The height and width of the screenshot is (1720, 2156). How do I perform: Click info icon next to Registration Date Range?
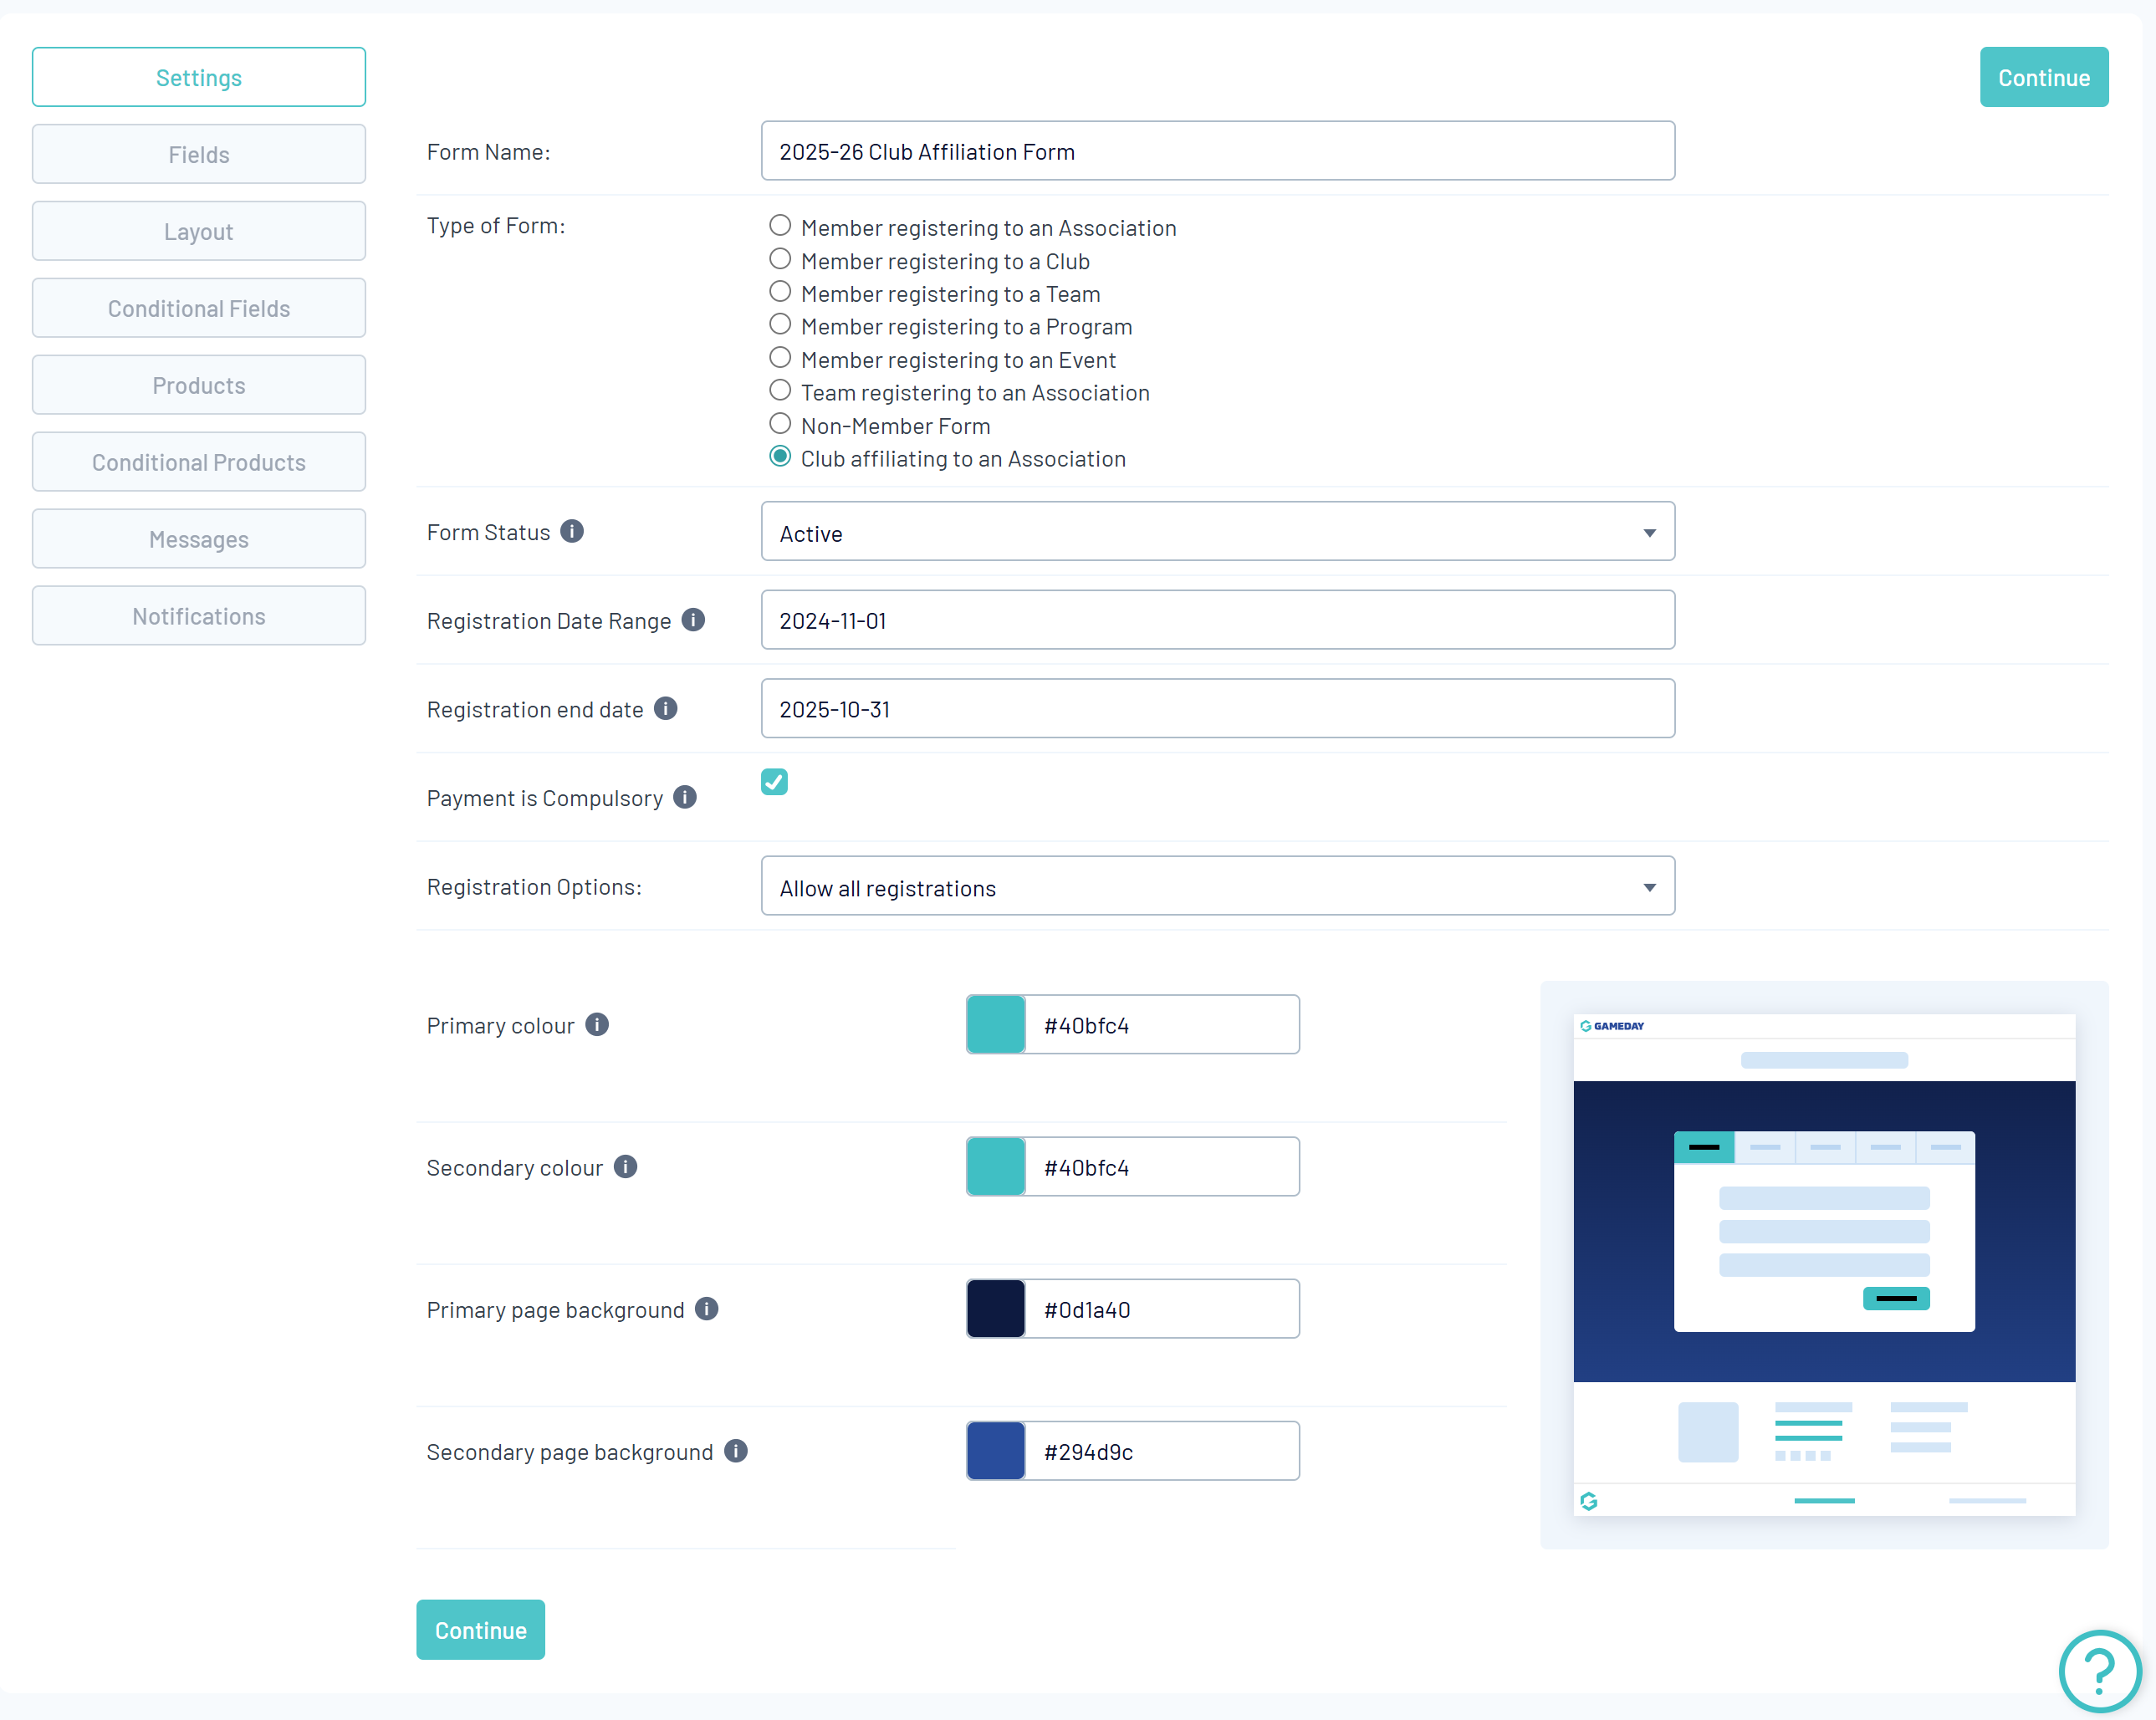(693, 620)
